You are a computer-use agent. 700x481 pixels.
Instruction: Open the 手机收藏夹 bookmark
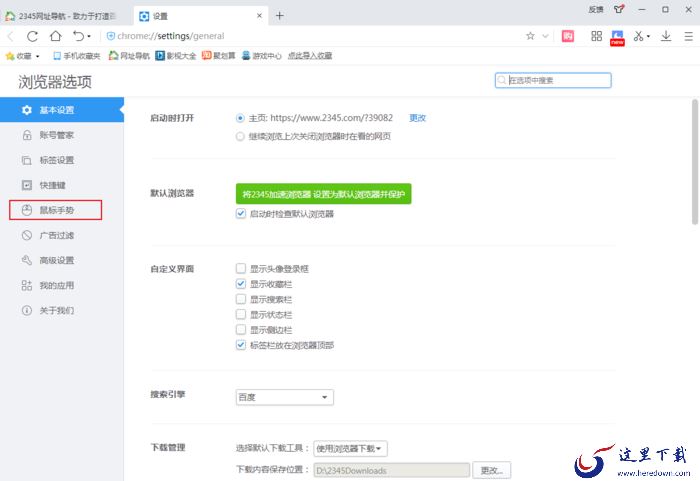[x=76, y=56]
